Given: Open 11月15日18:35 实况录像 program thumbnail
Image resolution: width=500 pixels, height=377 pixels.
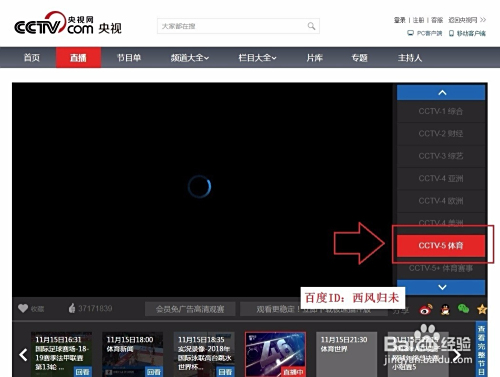Looking at the screenshot, I should pos(204,354).
